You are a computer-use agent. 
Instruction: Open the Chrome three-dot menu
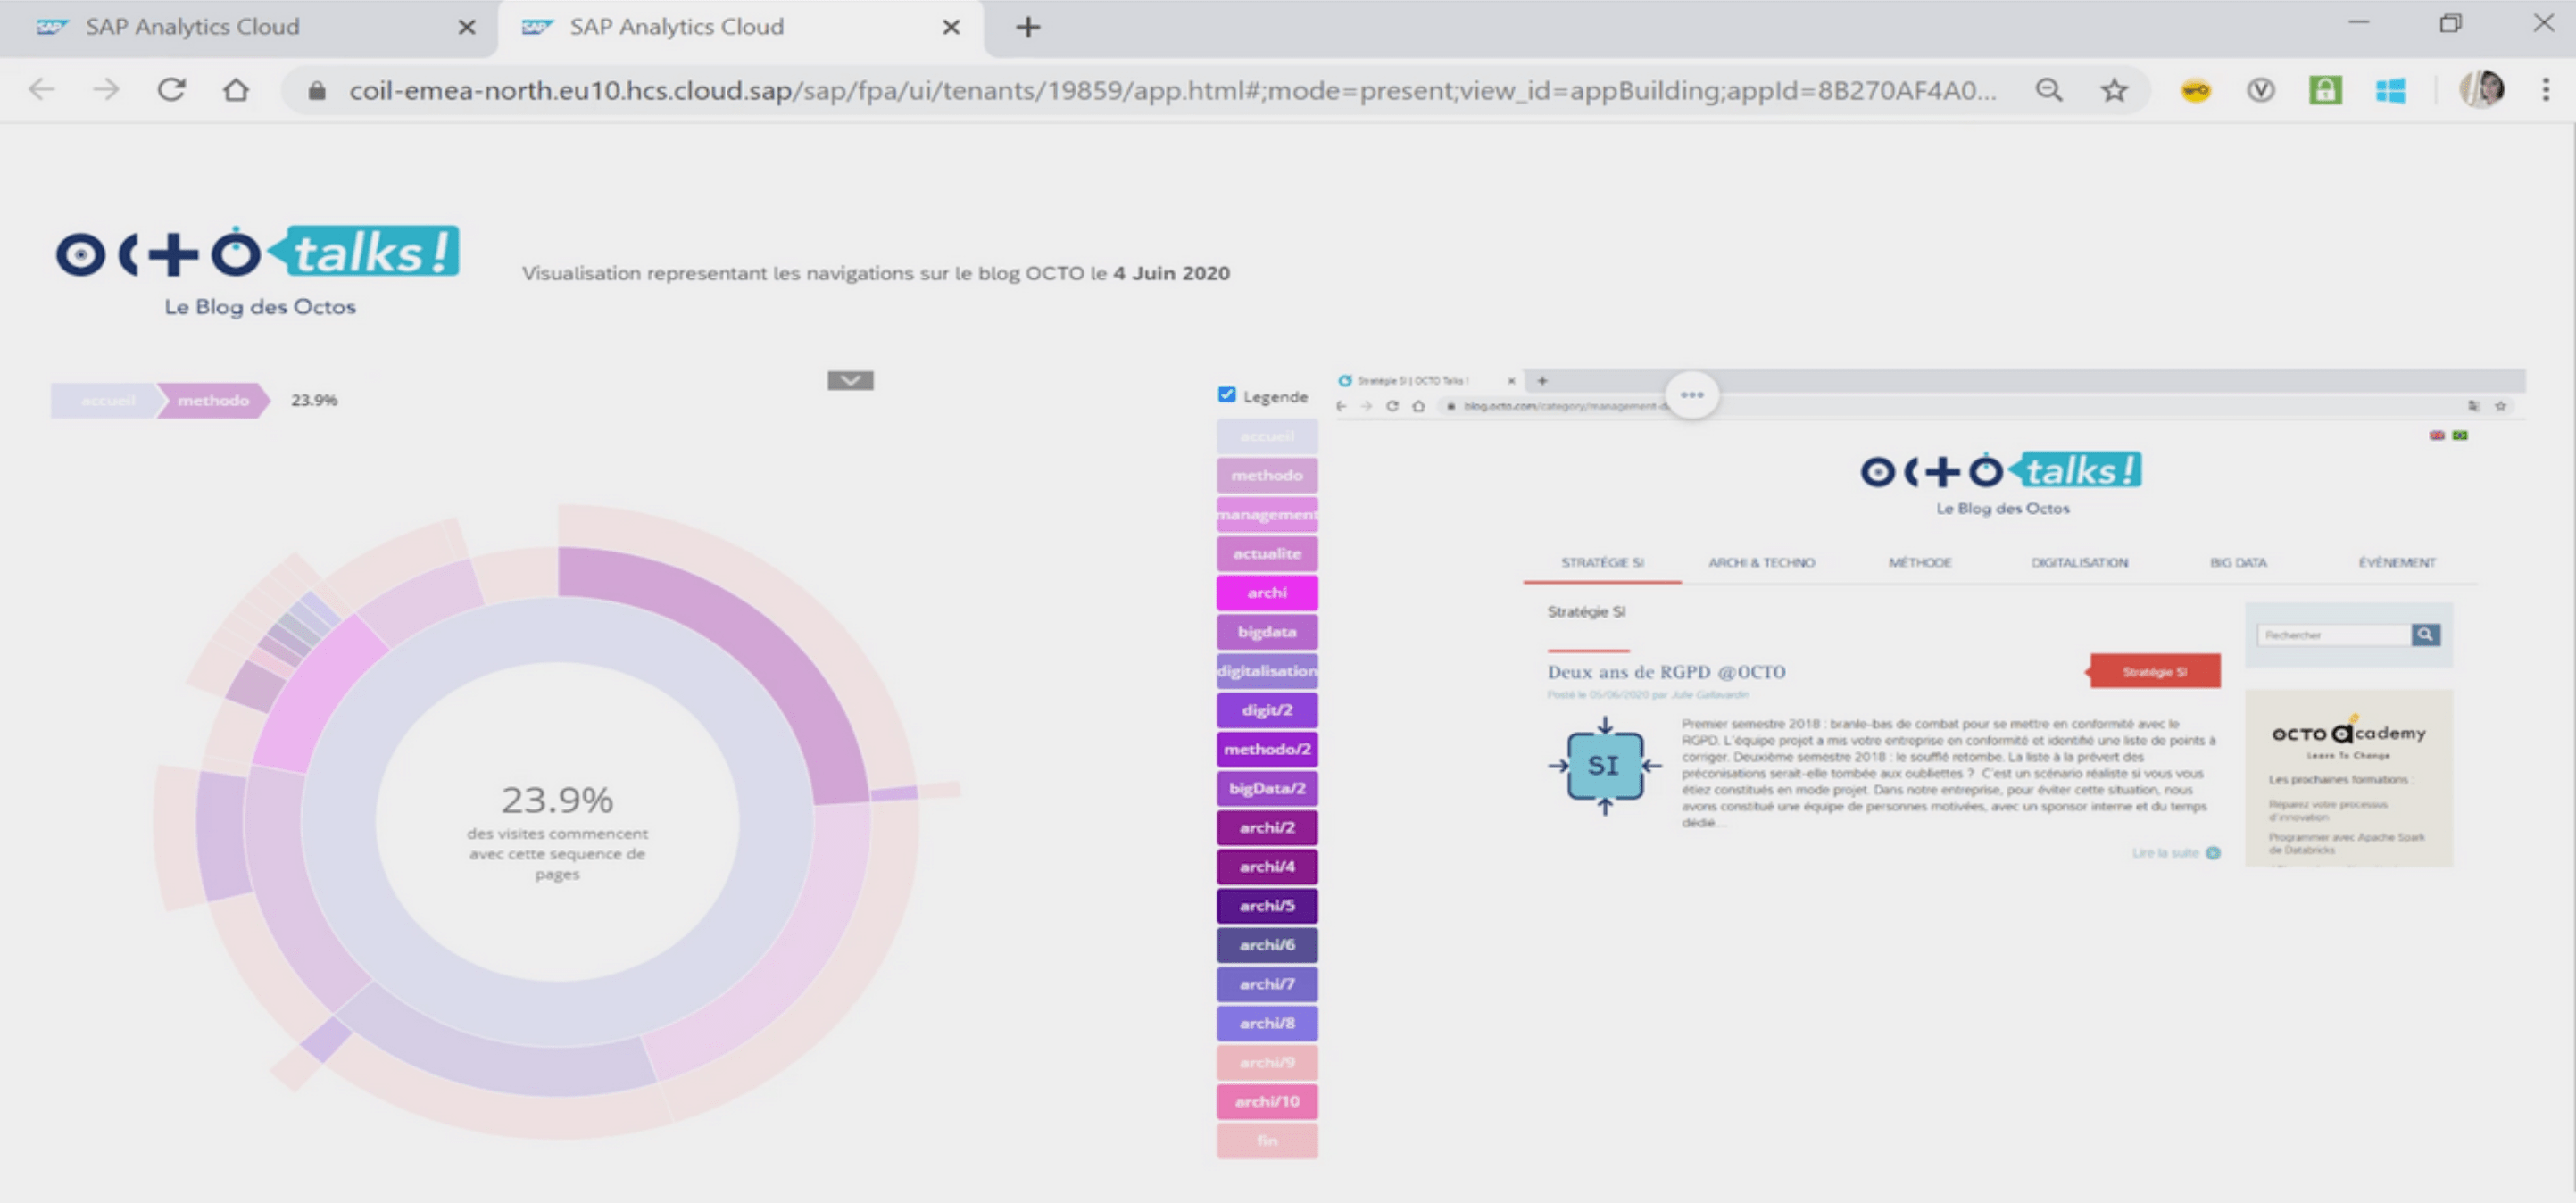pyautogui.click(x=2545, y=90)
